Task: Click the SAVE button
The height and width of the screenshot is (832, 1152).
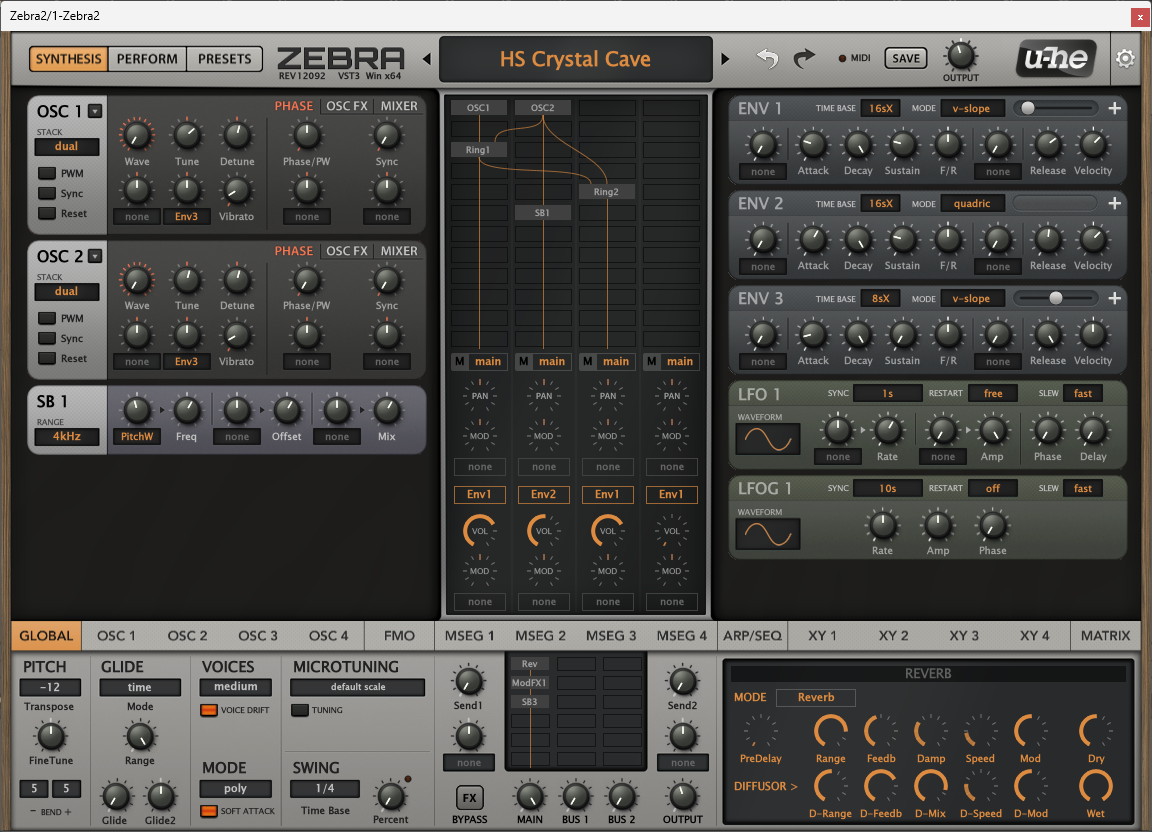Action: click(x=905, y=59)
